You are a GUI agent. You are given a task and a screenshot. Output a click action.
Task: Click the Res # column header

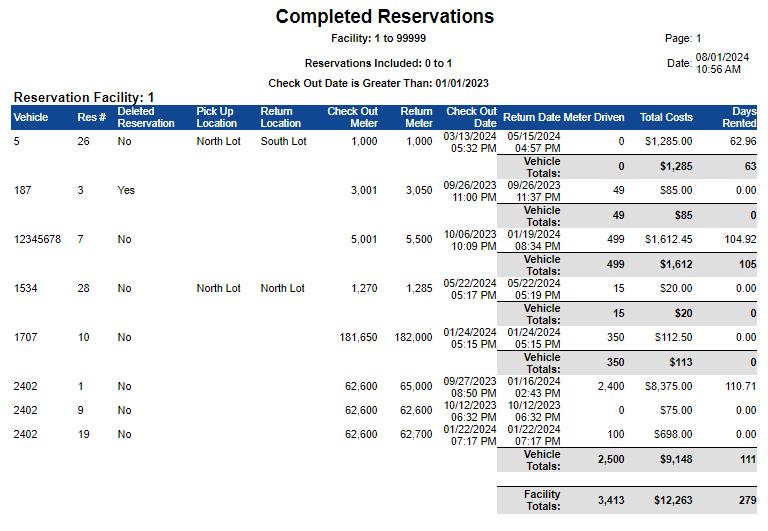coord(92,117)
